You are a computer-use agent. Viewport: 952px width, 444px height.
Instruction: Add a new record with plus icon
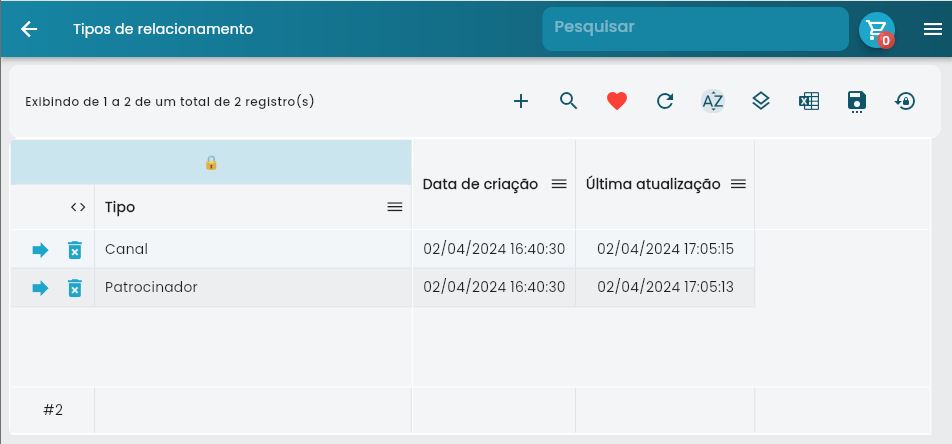[521, 101]
